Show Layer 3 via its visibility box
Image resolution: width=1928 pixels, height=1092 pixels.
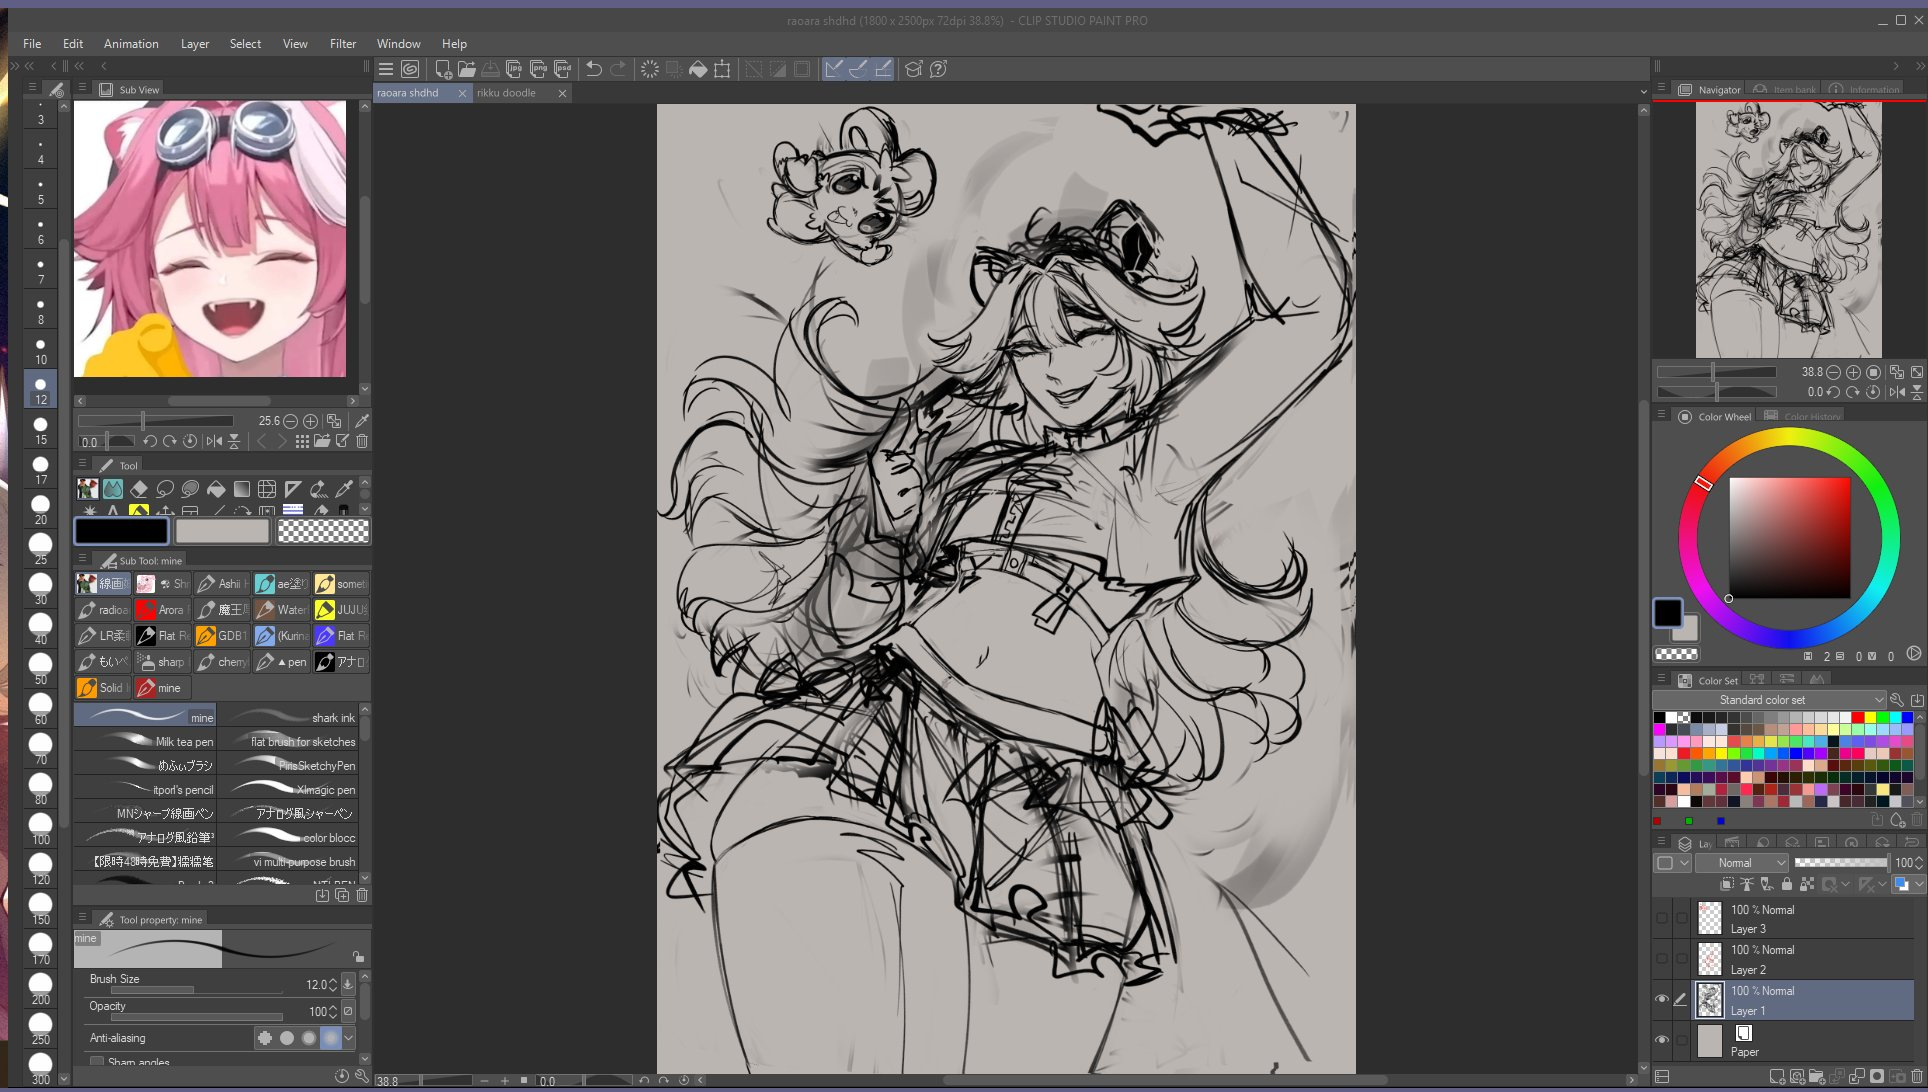[x=1662, y=918]
